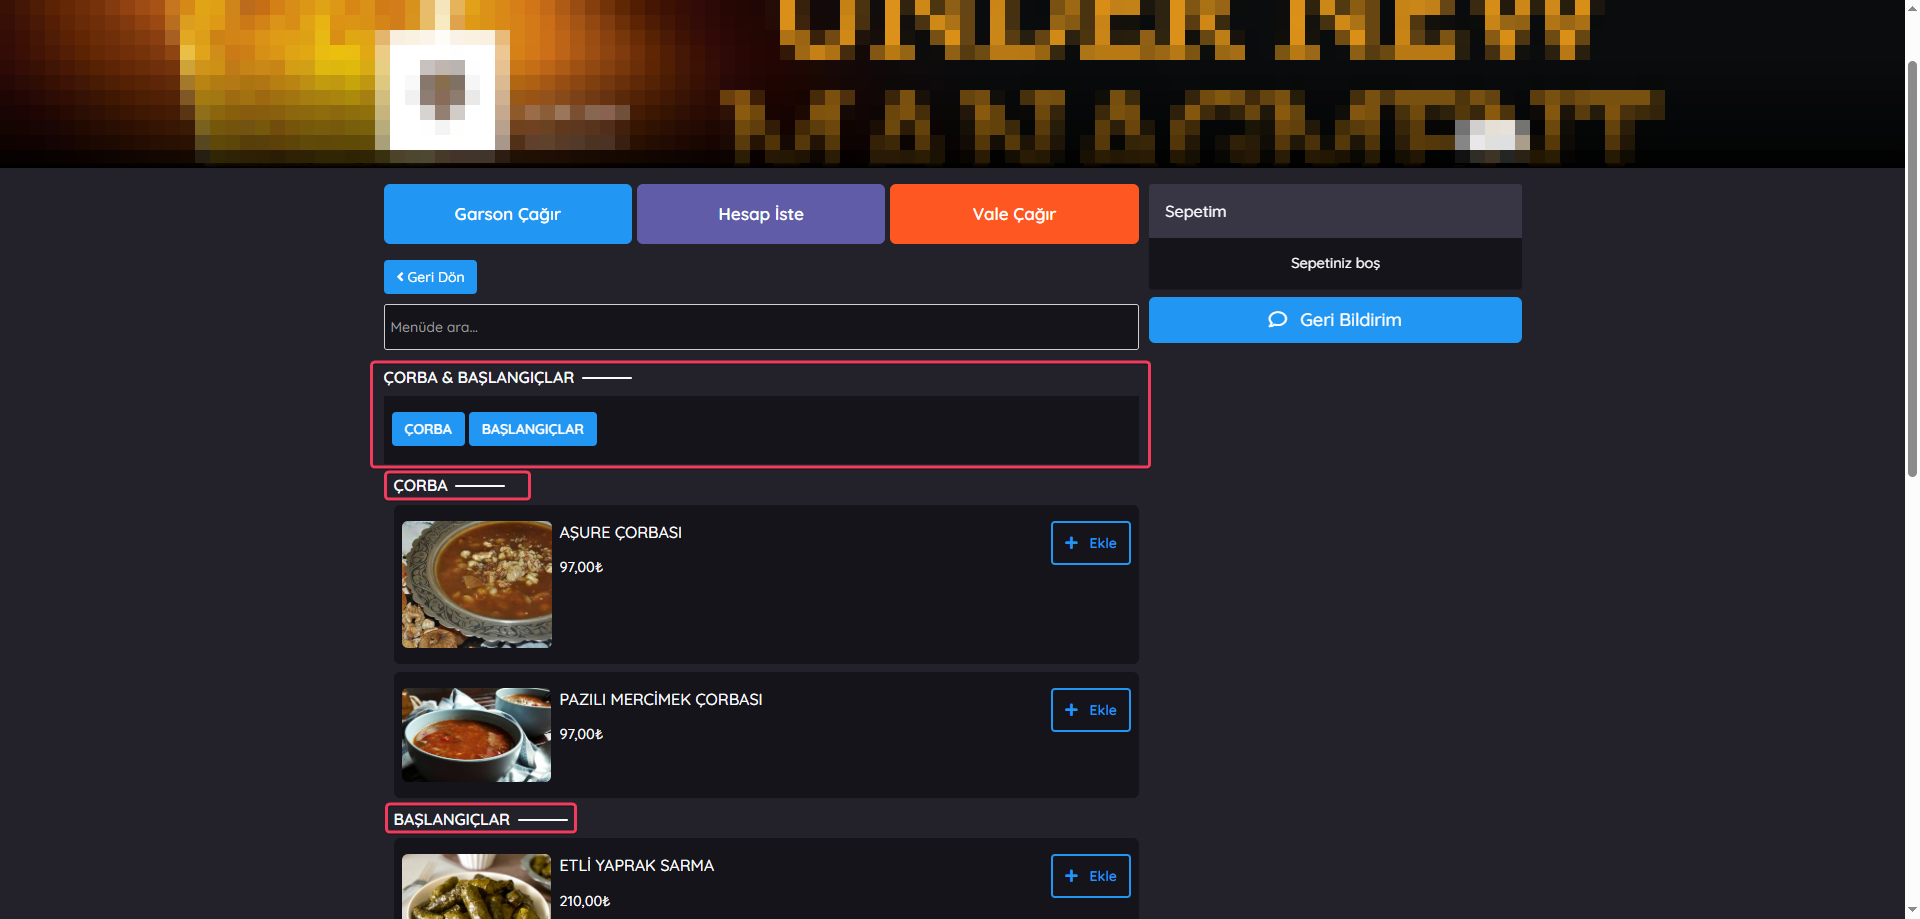Open the Aşure Çorbası food photo

click(x=476, y=584)
